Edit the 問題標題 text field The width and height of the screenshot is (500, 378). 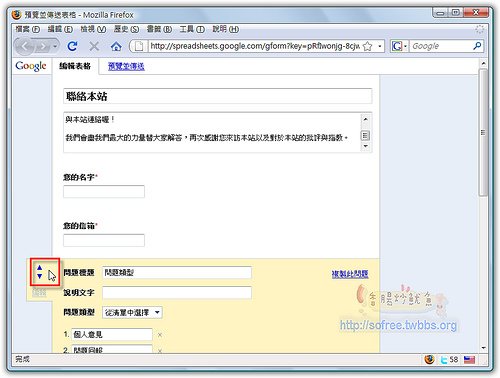pyautogui.click(x=177, y=272)
